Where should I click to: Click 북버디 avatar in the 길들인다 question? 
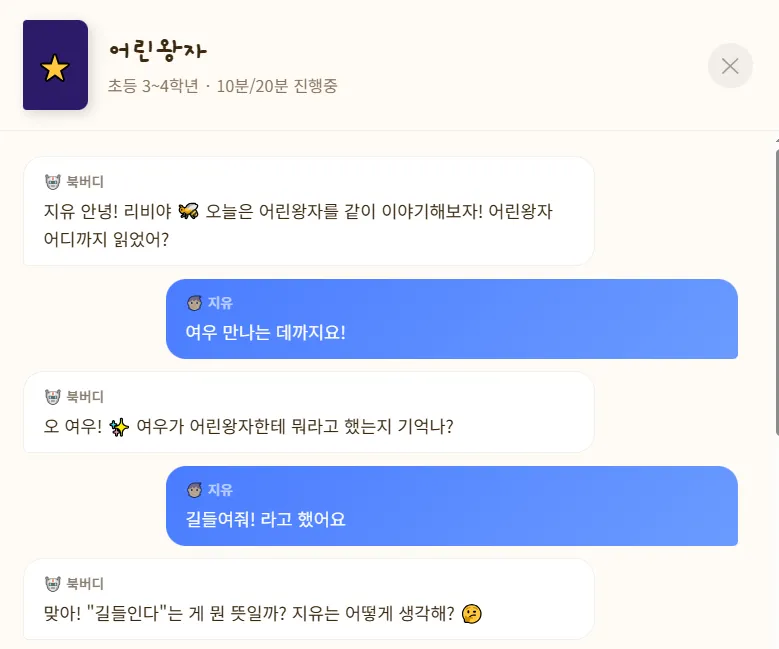coord(53,584)
